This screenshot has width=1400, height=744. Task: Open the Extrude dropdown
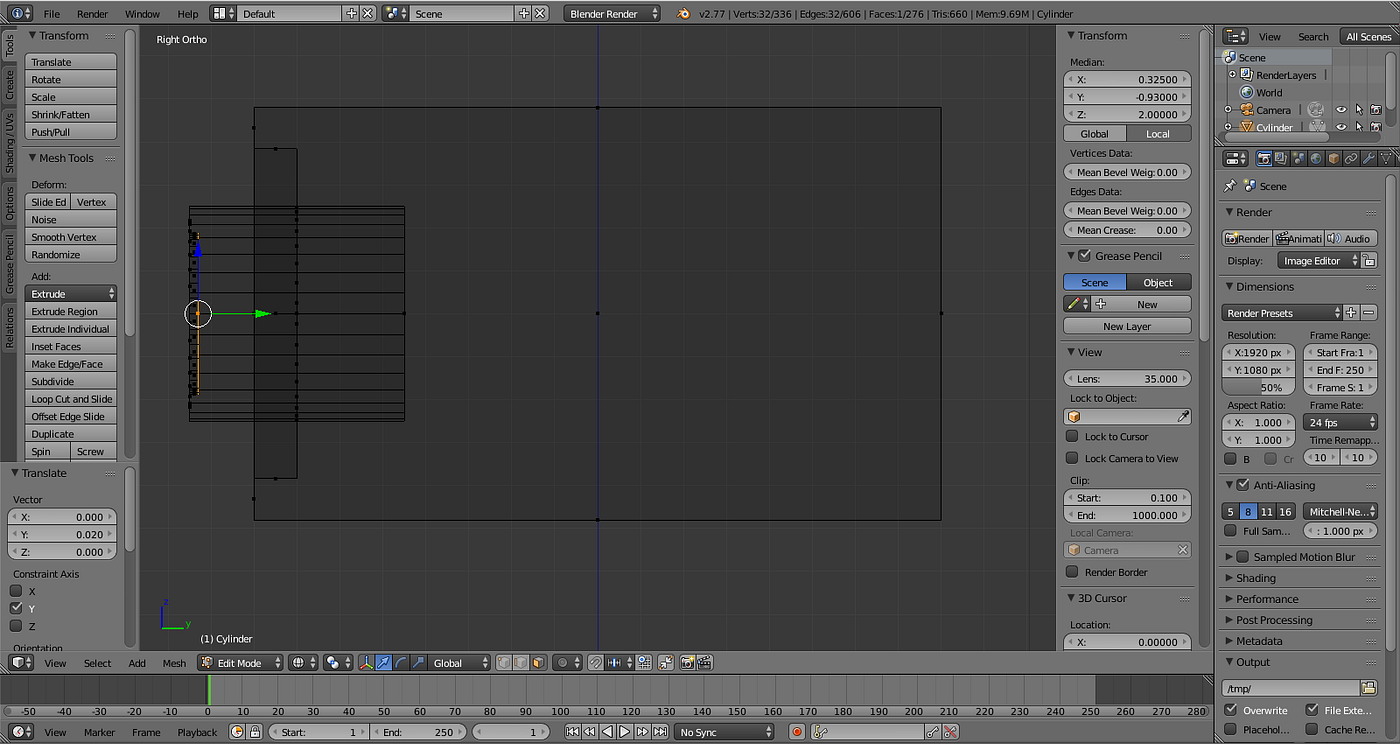click(x=70, y=294)
